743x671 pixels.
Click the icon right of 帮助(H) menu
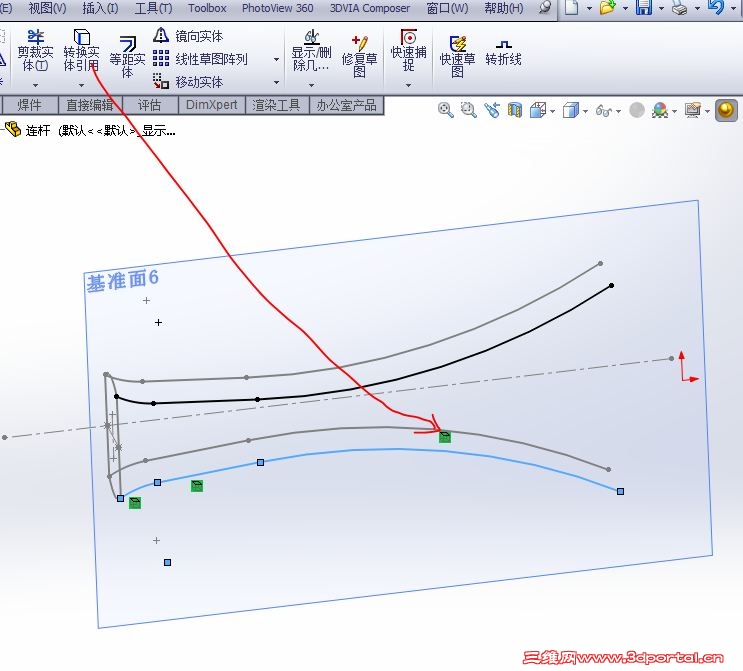click(545, 7)
